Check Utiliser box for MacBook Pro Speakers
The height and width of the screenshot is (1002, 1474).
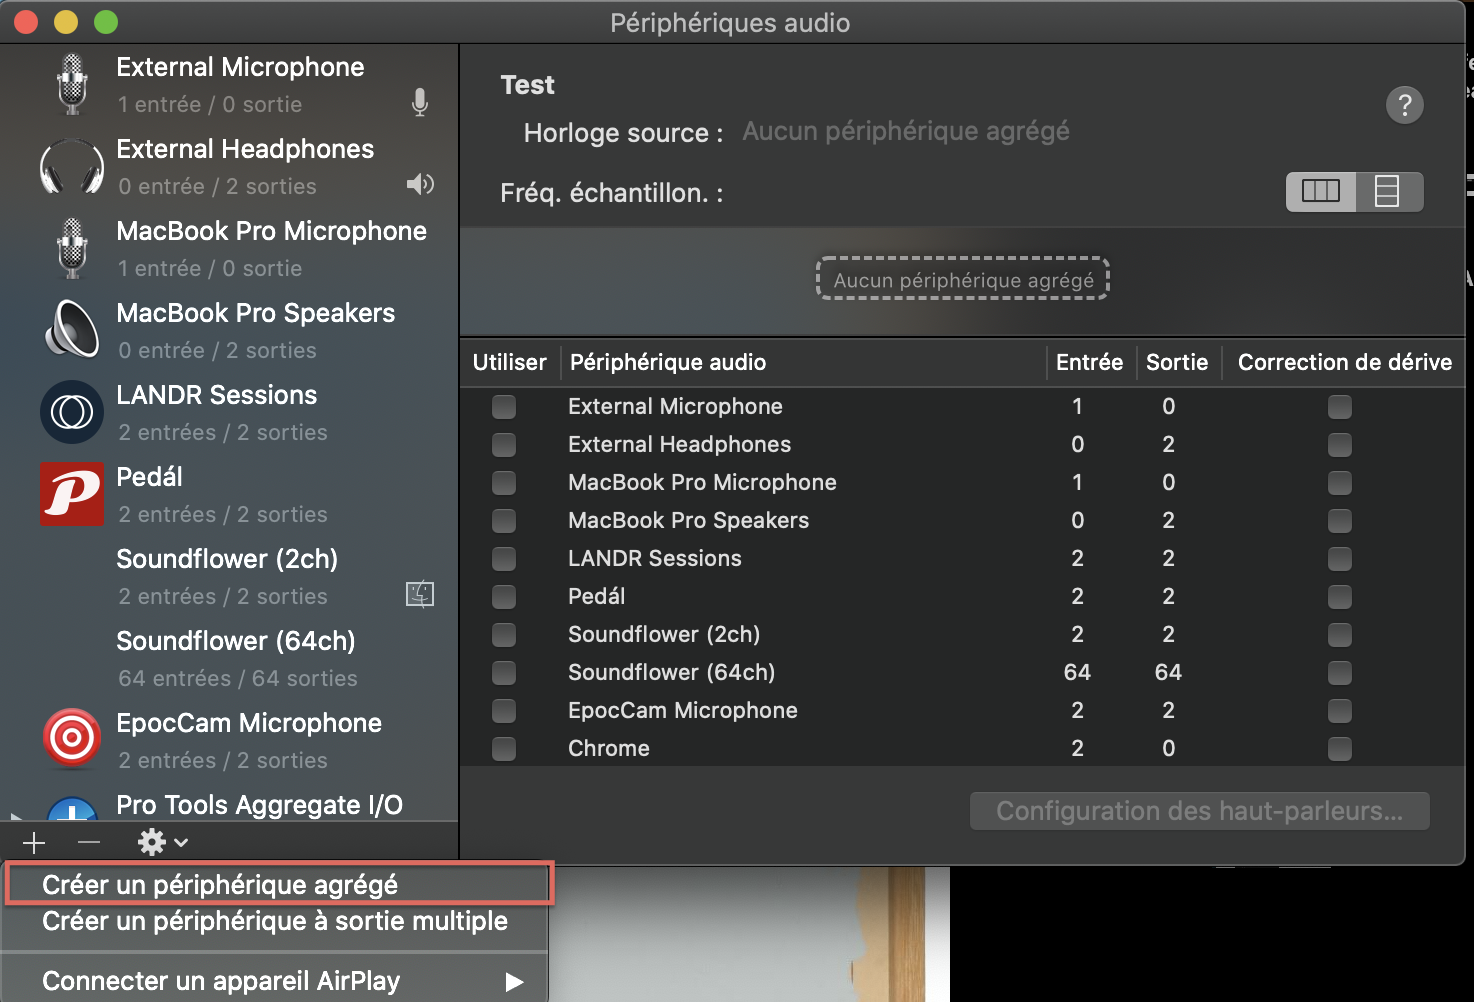click(x=504, y=521)
